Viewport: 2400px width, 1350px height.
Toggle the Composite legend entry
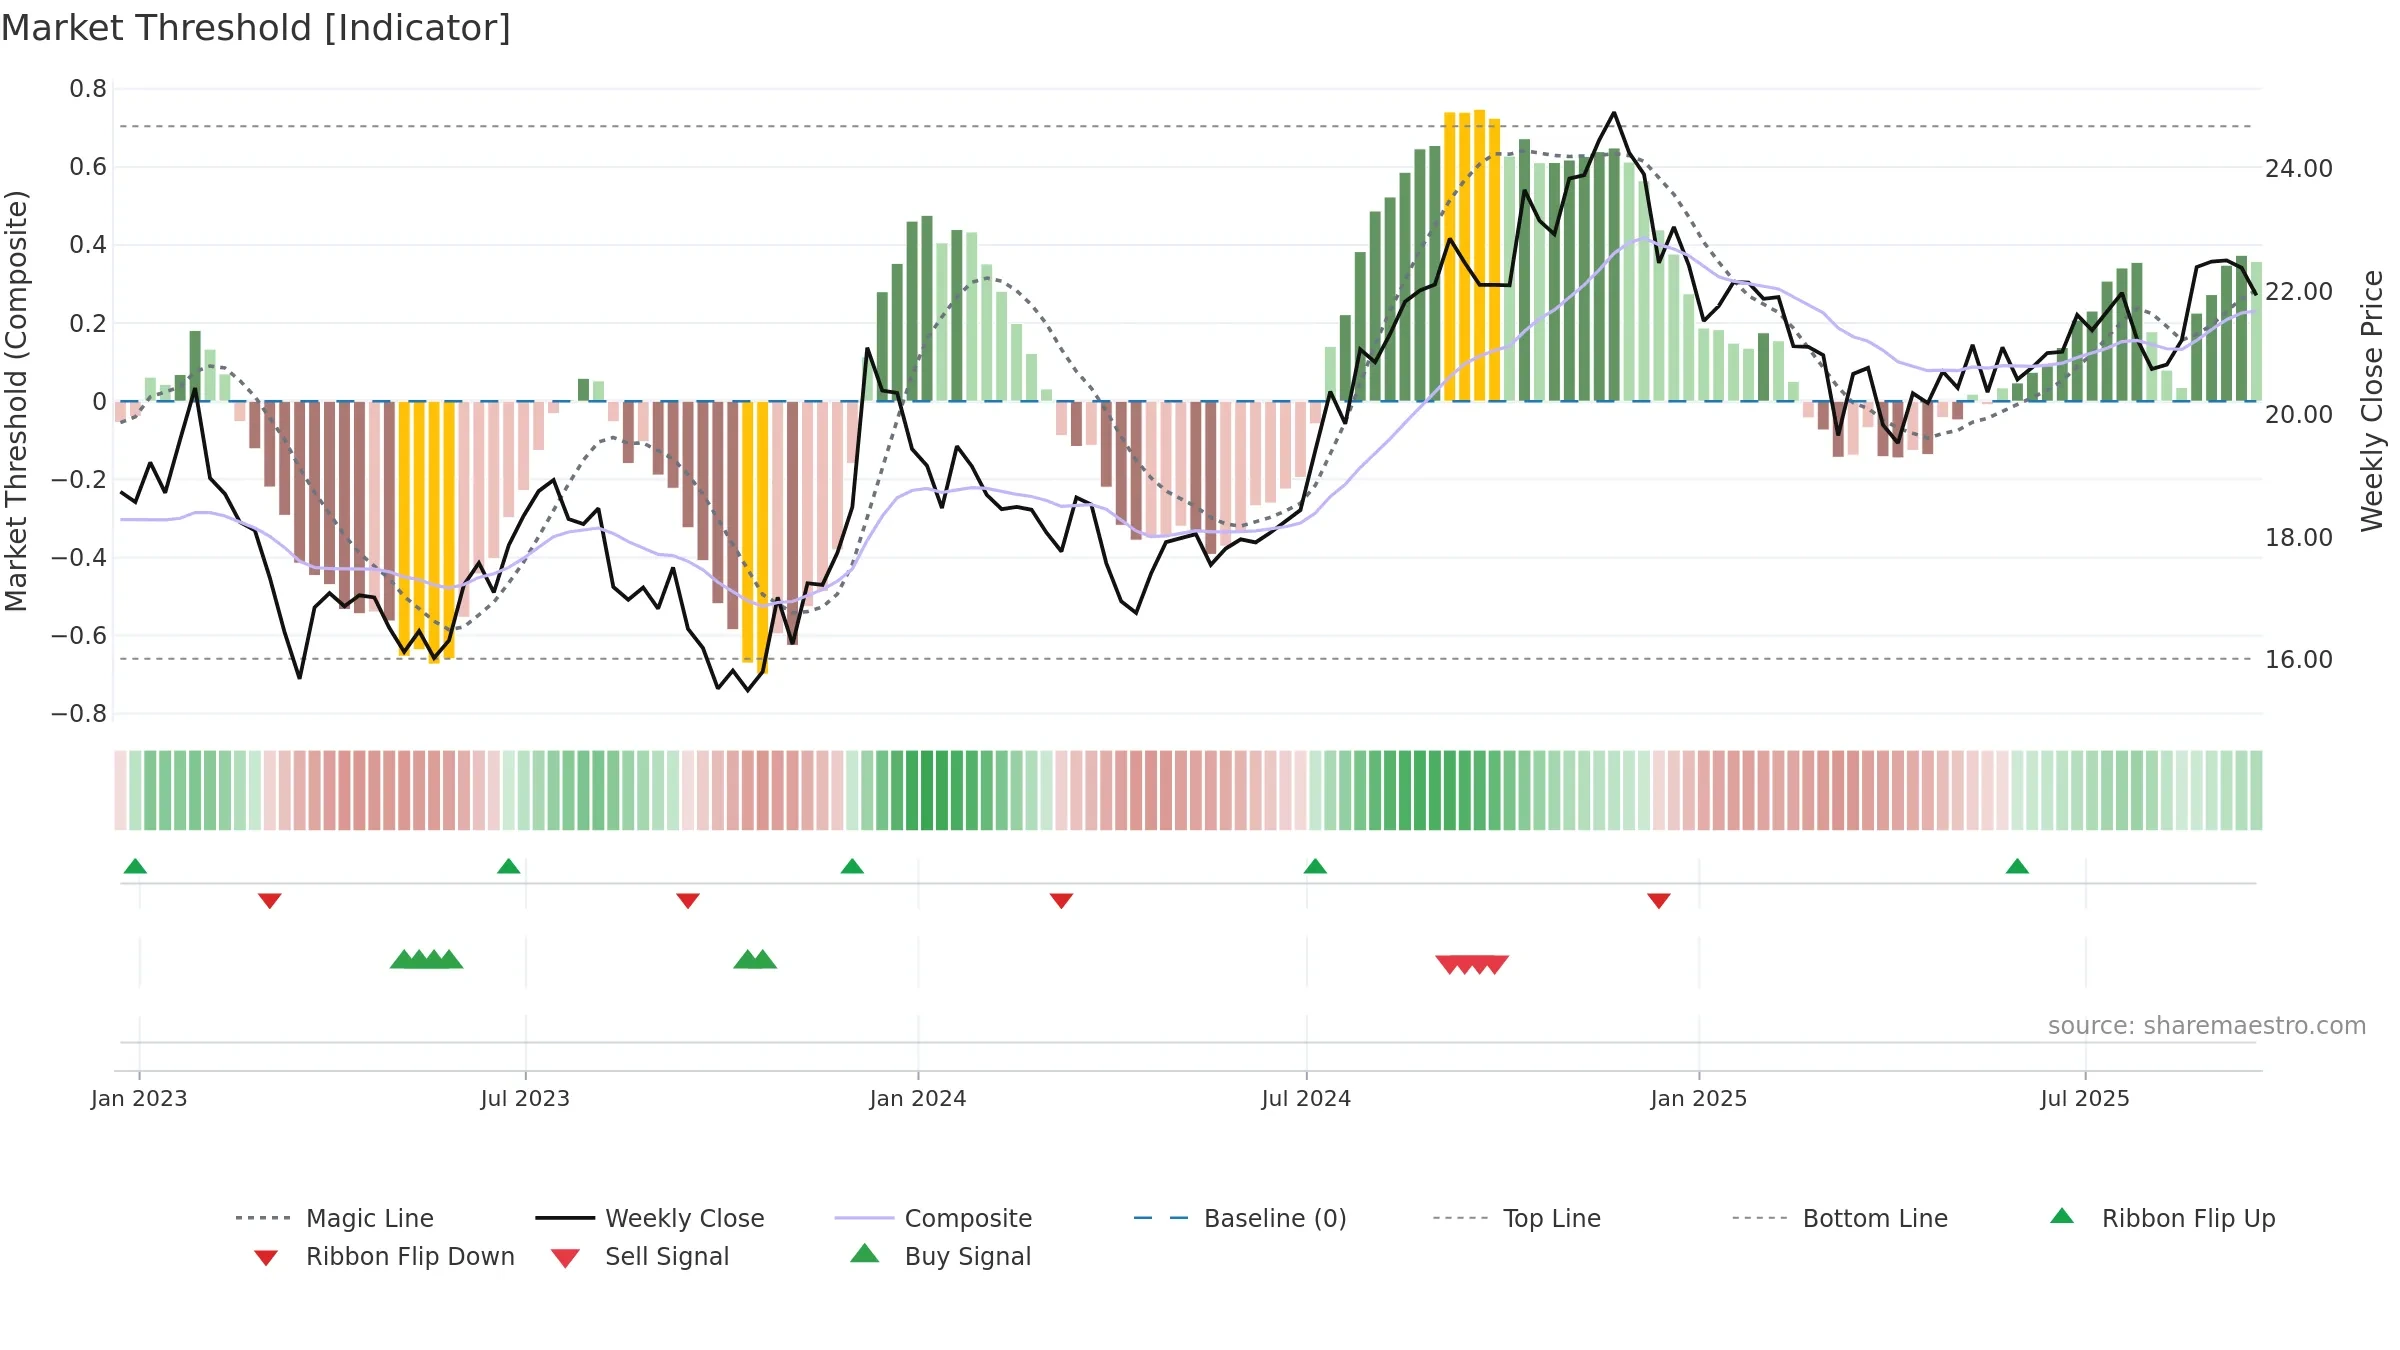click(x=933, y=1218)
